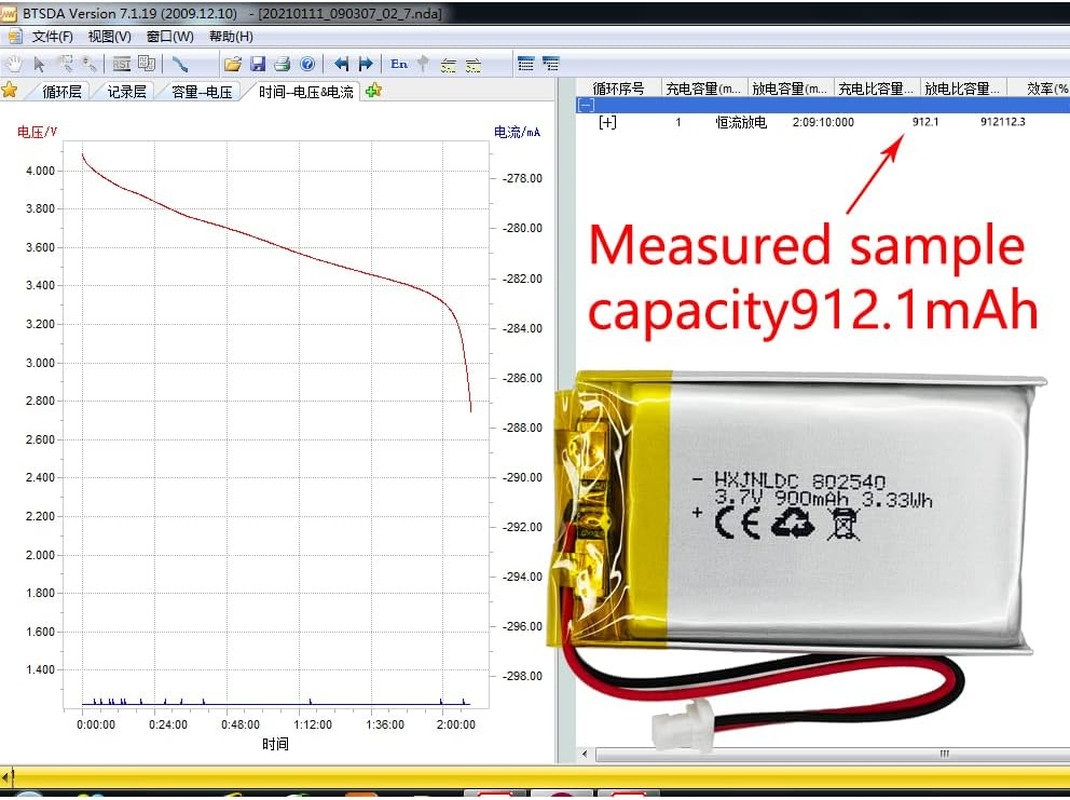Screen dimensions: 1070x800
Task: Select the hand pan tool
Action: click(x=13, y=63)
